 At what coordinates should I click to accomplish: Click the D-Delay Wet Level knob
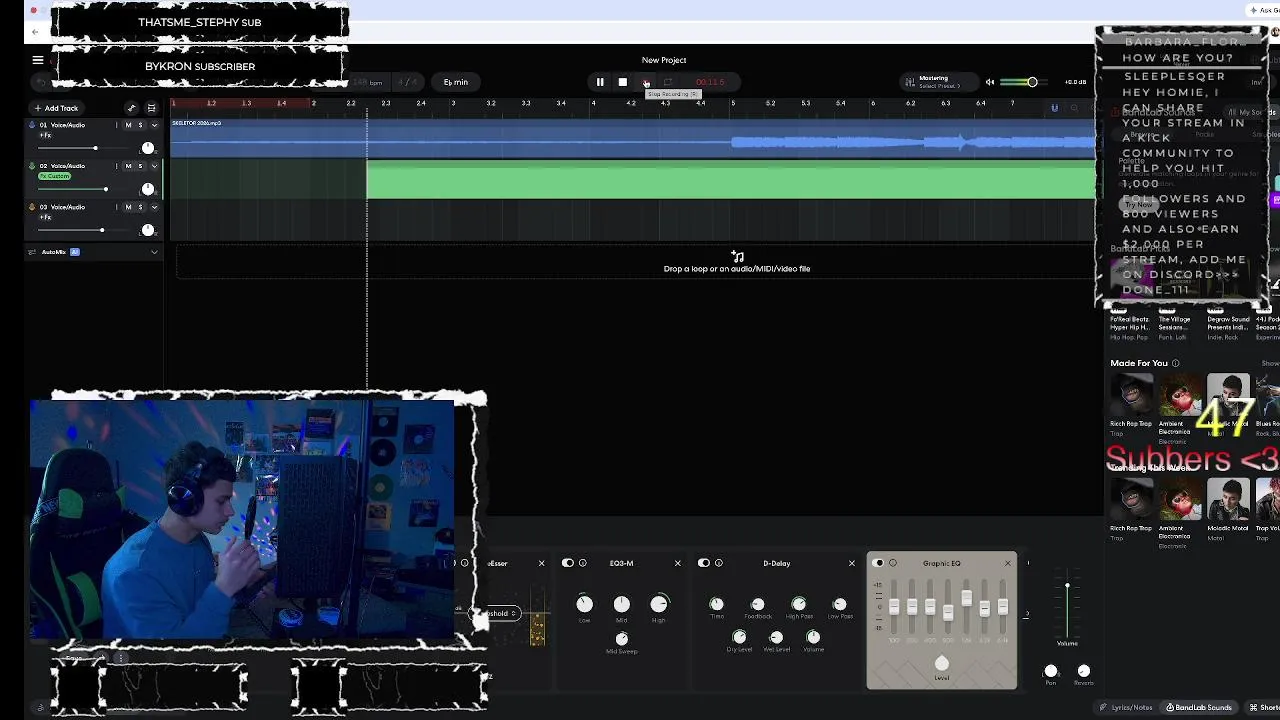click(776, 637)
